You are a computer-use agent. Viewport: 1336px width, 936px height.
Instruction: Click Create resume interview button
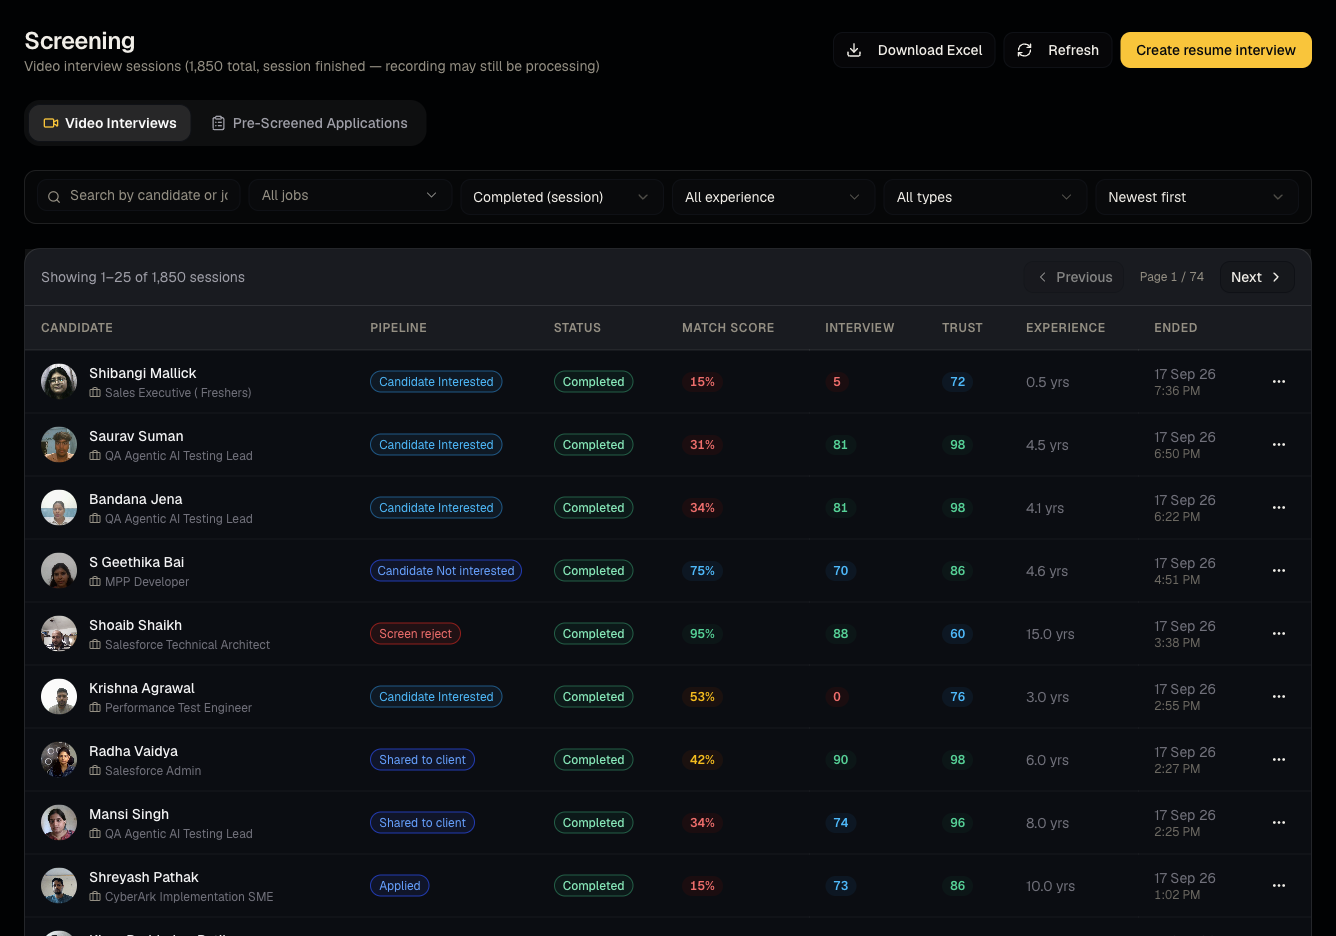(1216, 50)
